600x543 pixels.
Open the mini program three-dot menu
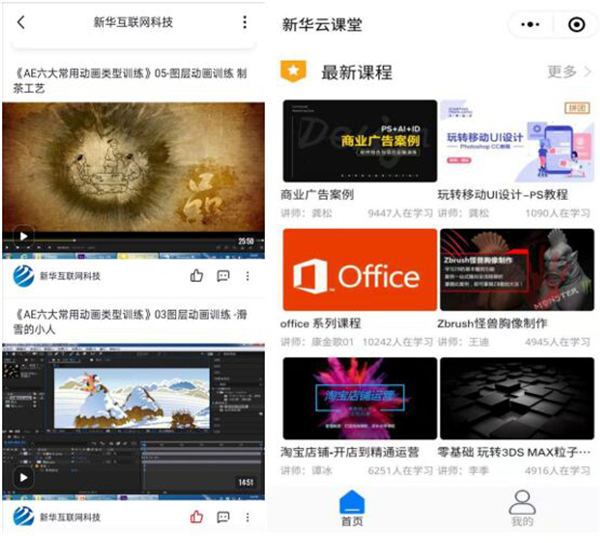pyautogui.click(x=530, y=24)
